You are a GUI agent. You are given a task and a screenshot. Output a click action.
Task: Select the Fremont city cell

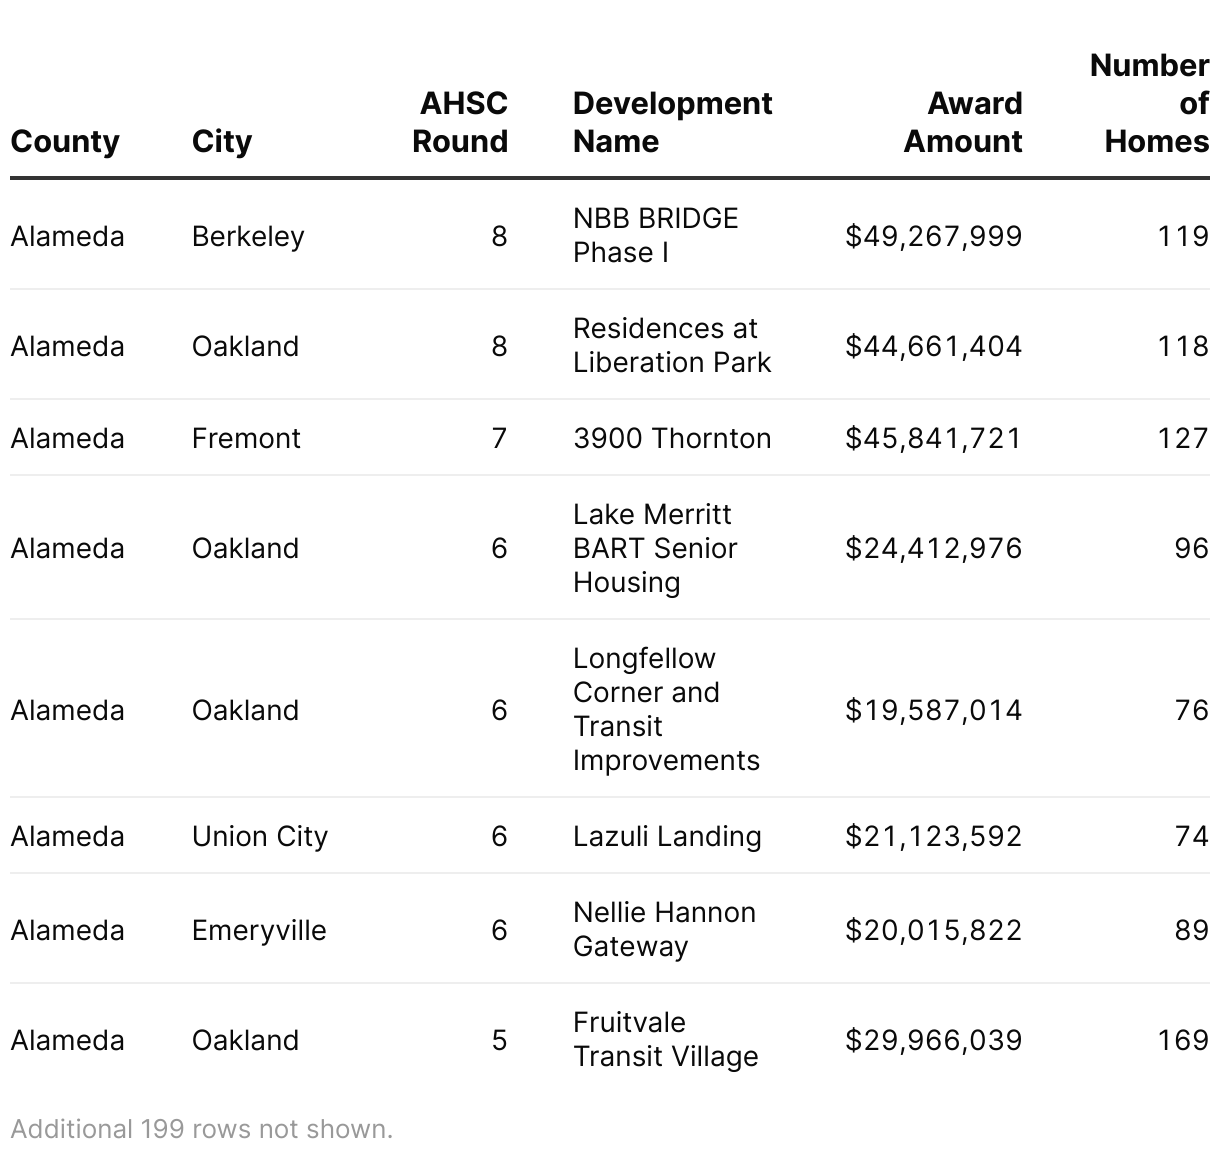click(x=246, y=438)
